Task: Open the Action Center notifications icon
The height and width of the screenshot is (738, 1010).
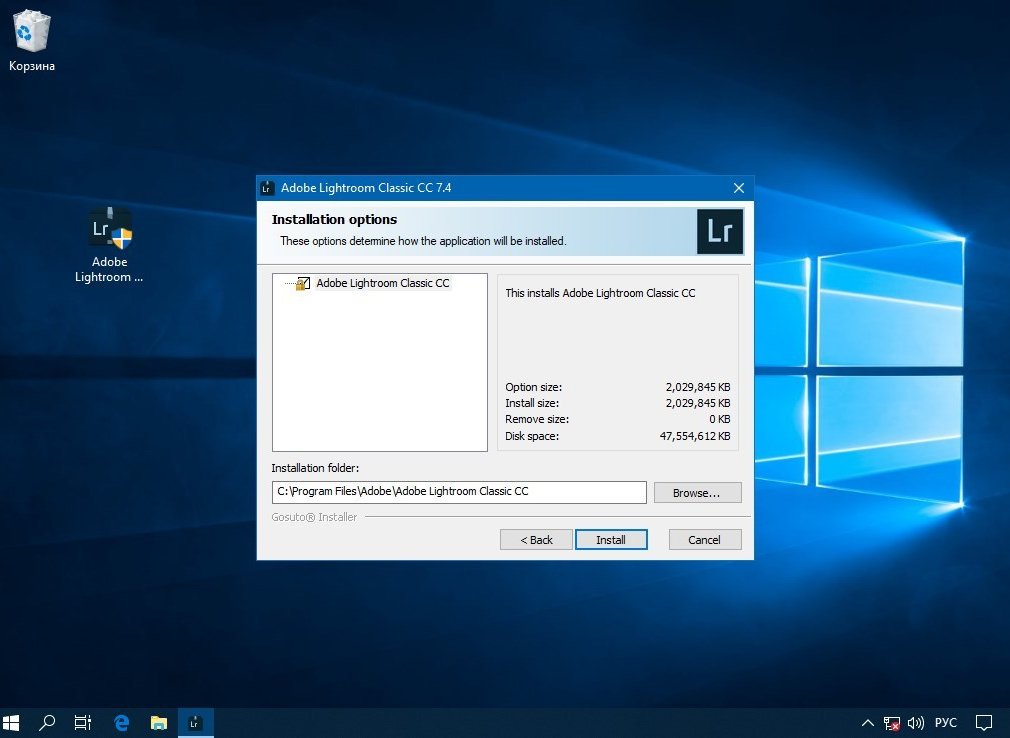Action: pos(984,723)
